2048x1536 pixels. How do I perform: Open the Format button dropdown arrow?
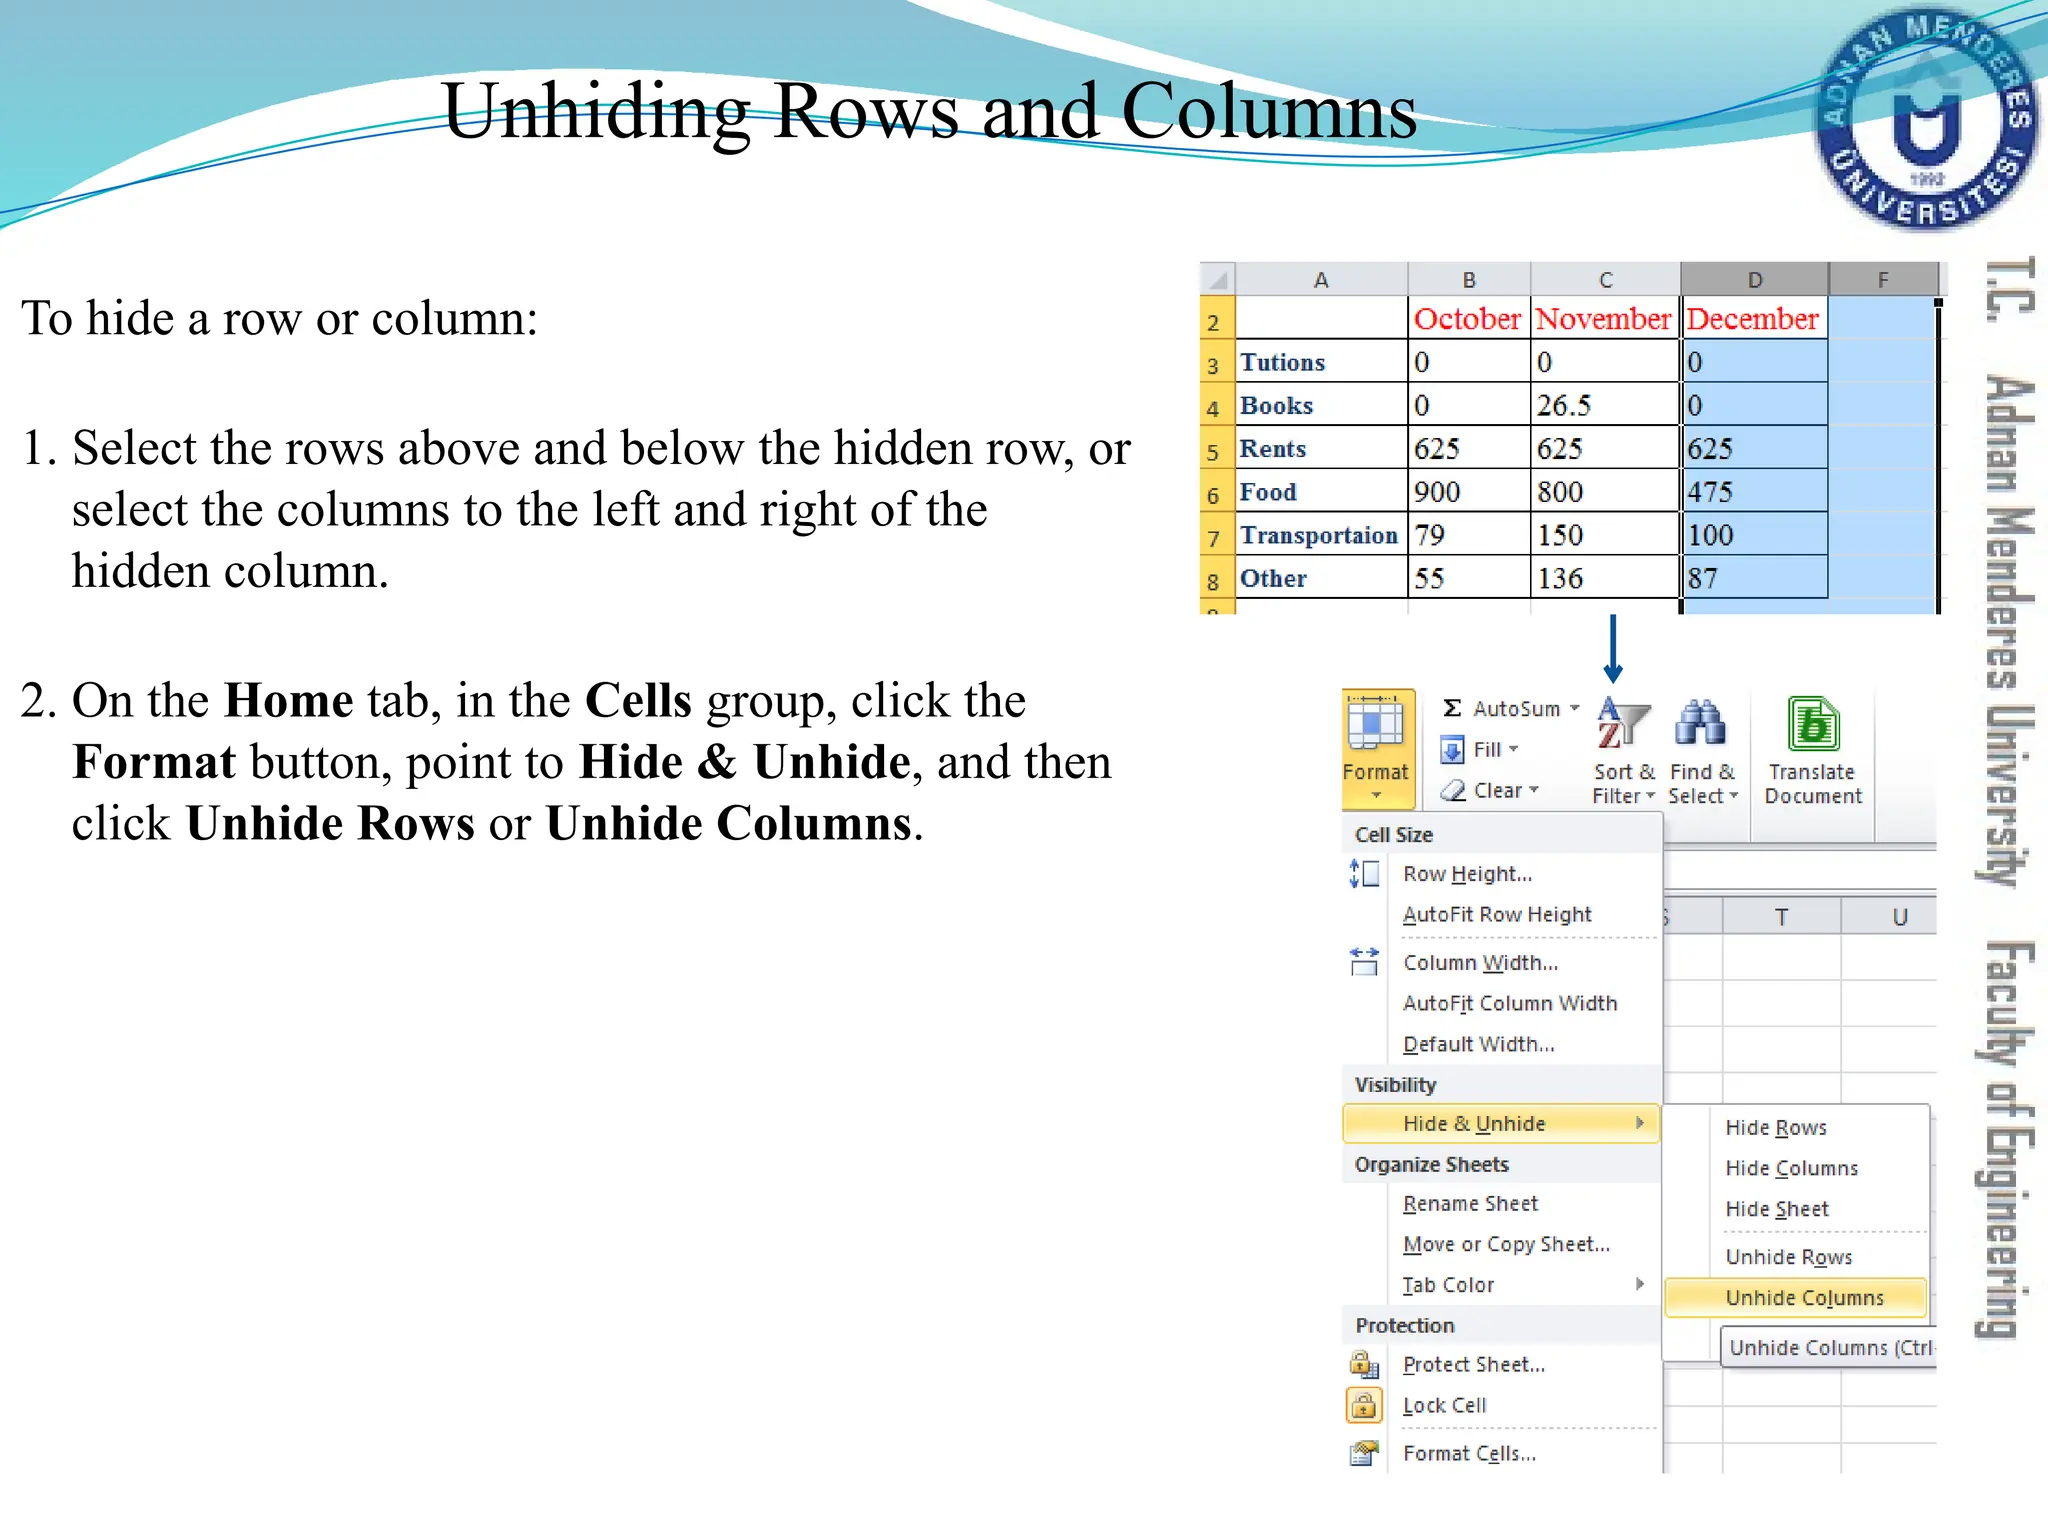[1376, 796]
